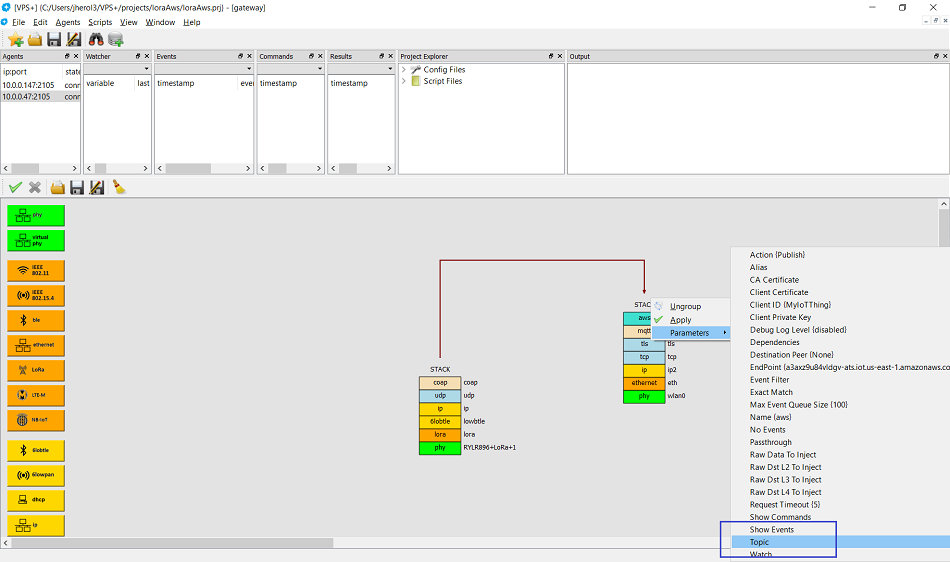Select Ungroup in the context menu
Screen dimensions: 950x562
coord(685,307)
